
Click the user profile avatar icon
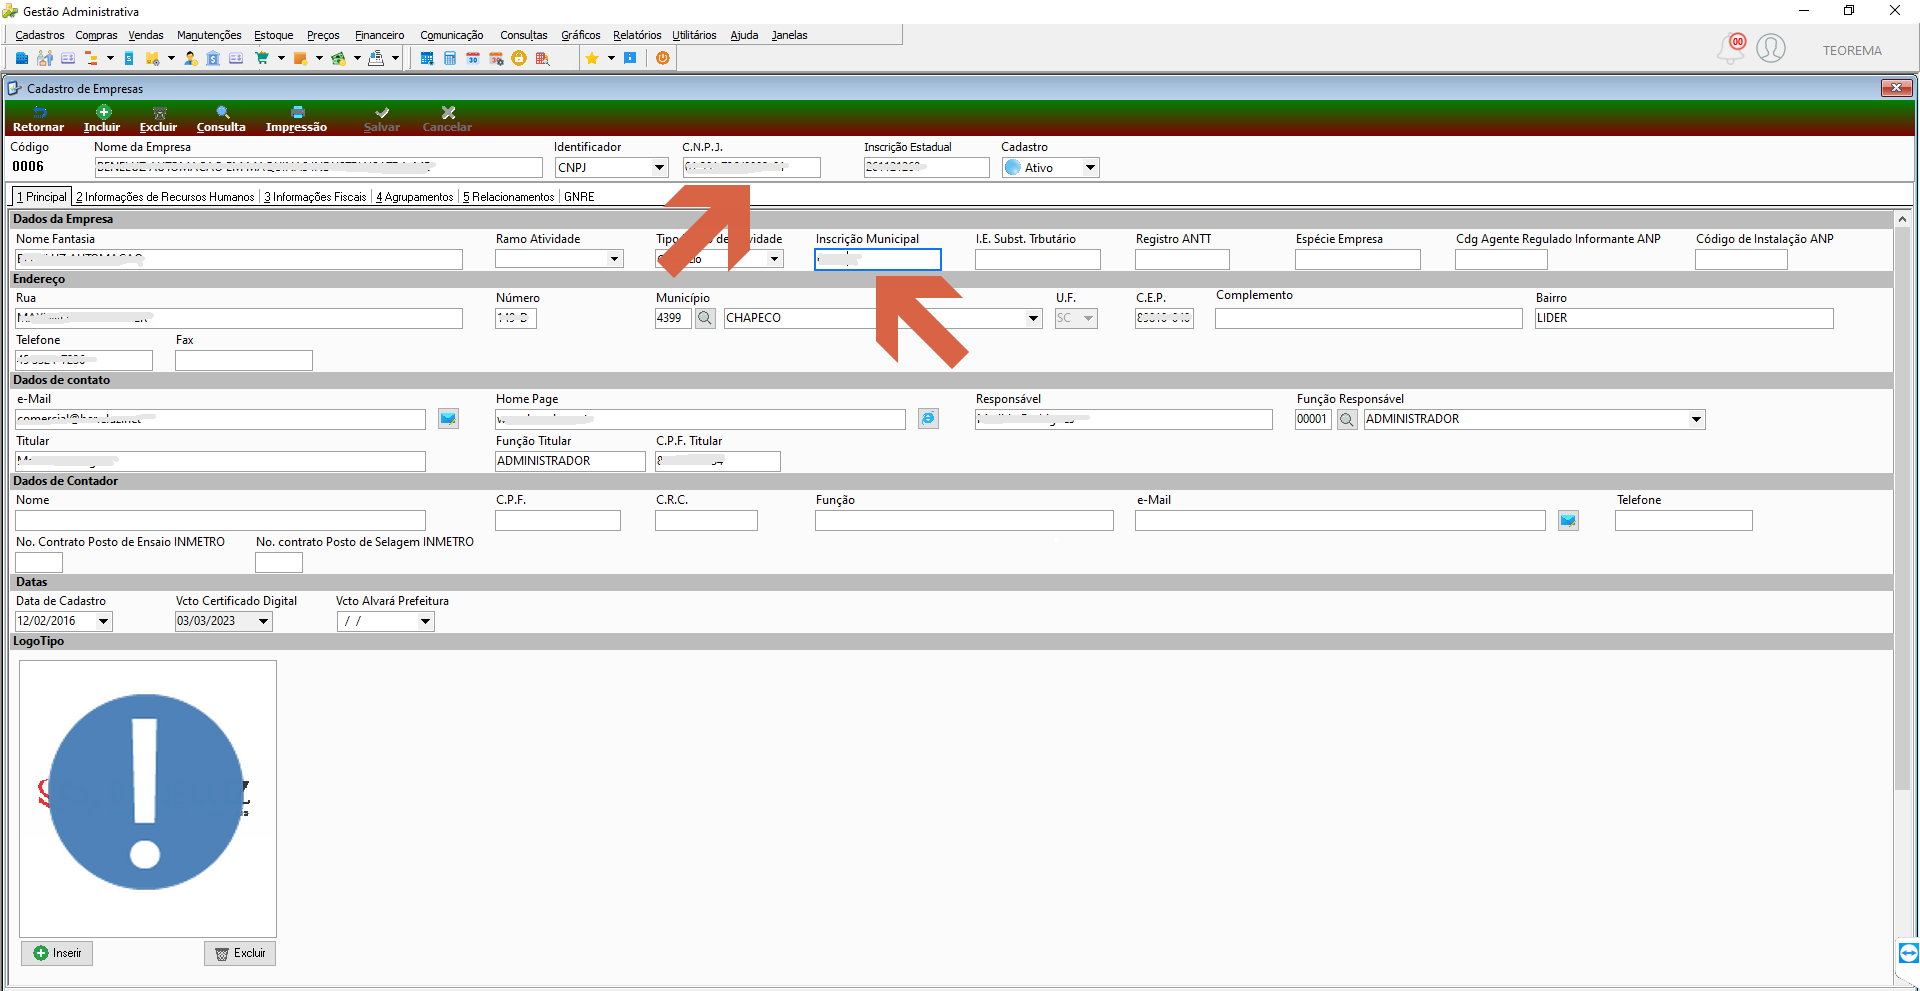(1771, 48)
